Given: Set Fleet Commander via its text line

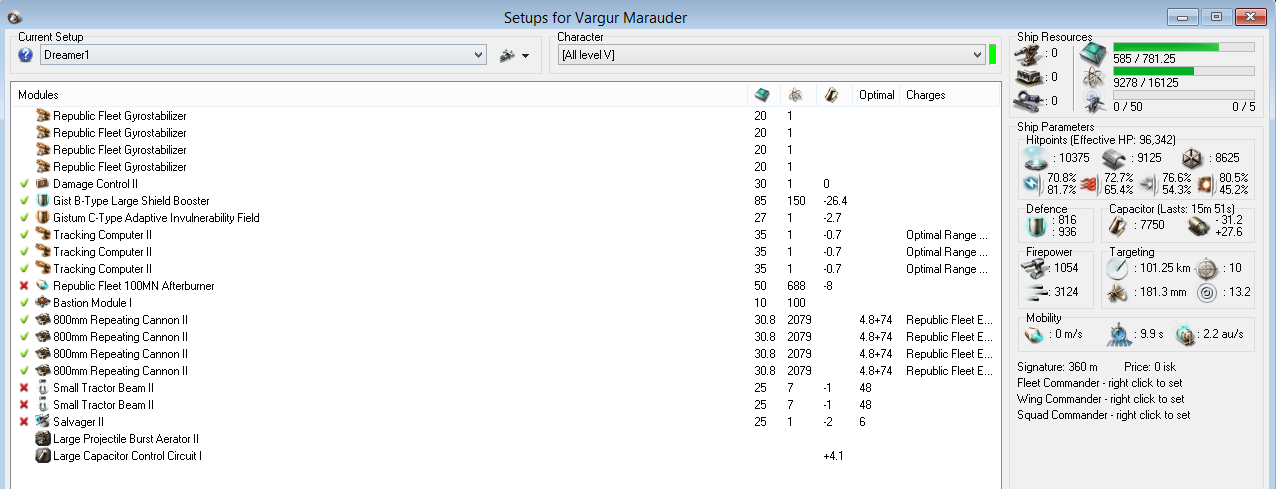Looking at the screenshot, I should [1103, 383].
